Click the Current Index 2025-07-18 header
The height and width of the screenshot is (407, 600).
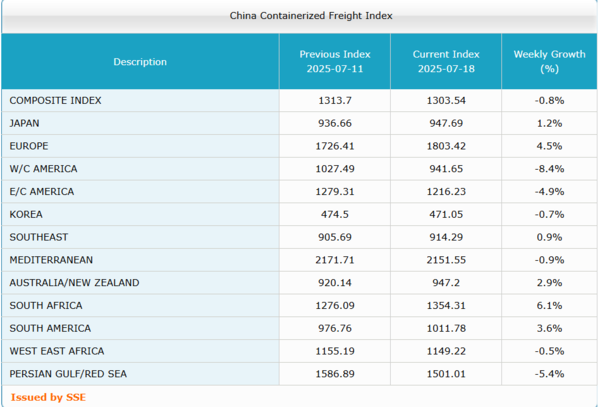(448, 62)
